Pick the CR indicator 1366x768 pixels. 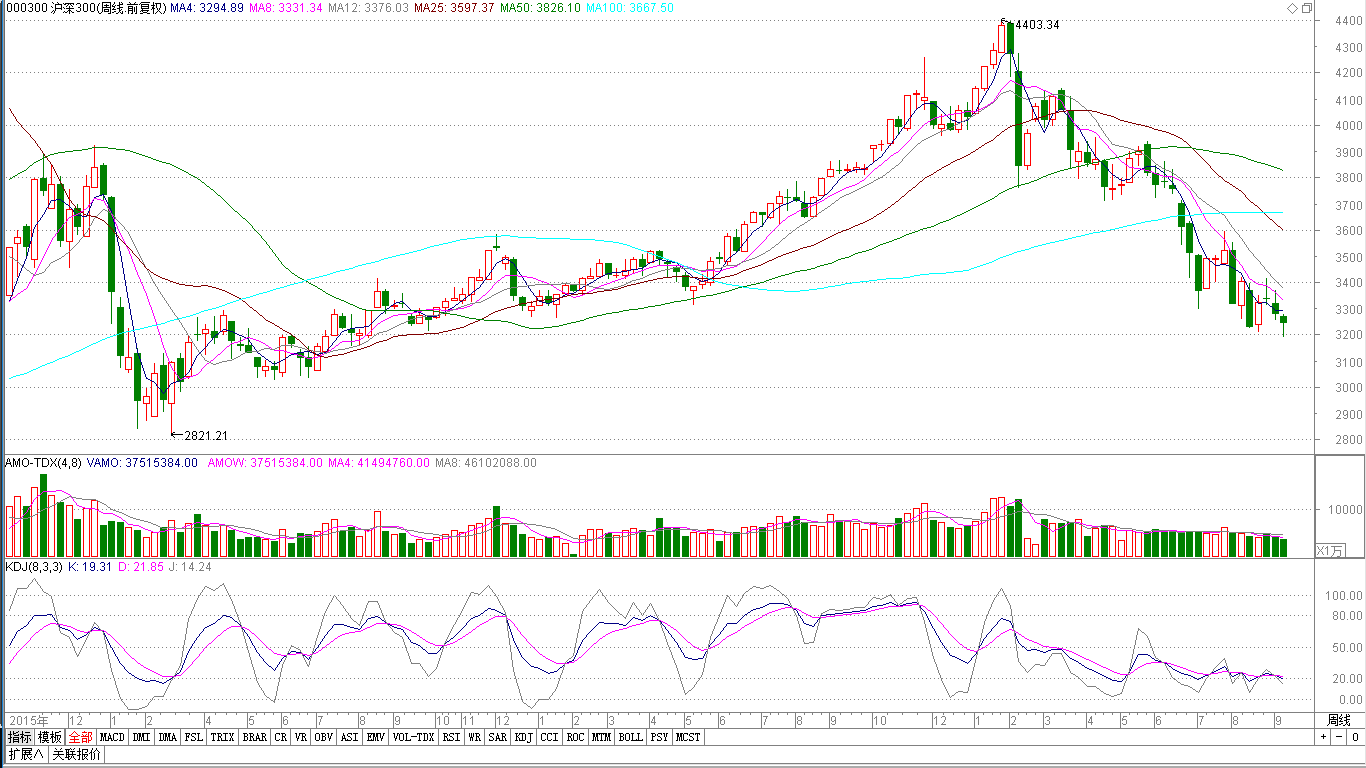click(x=280, y=737)
